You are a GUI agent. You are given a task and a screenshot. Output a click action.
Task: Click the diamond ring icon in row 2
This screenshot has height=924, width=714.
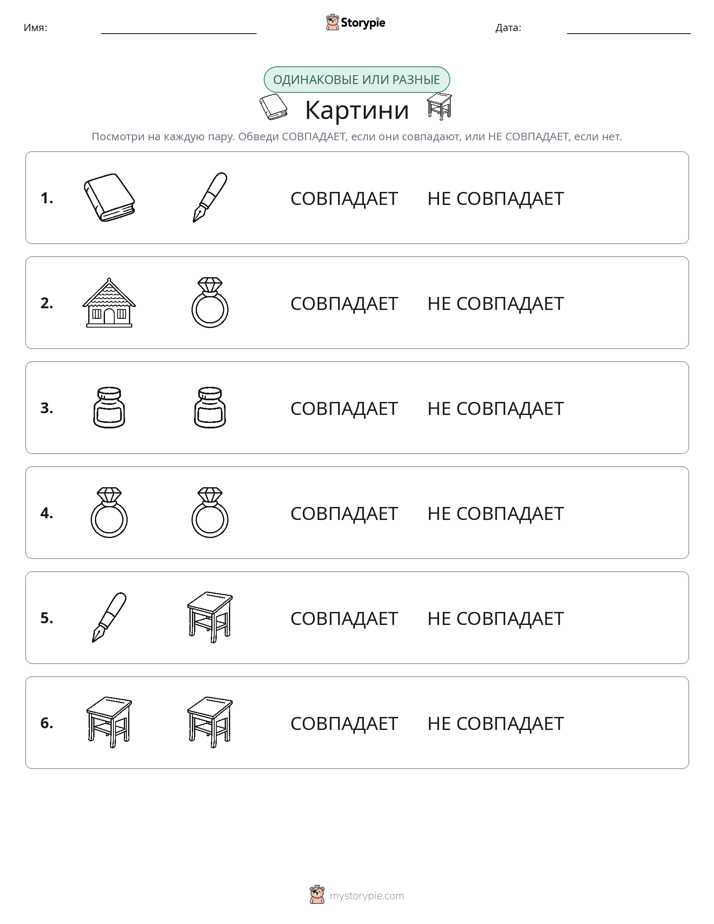click(x=210, y=302)
